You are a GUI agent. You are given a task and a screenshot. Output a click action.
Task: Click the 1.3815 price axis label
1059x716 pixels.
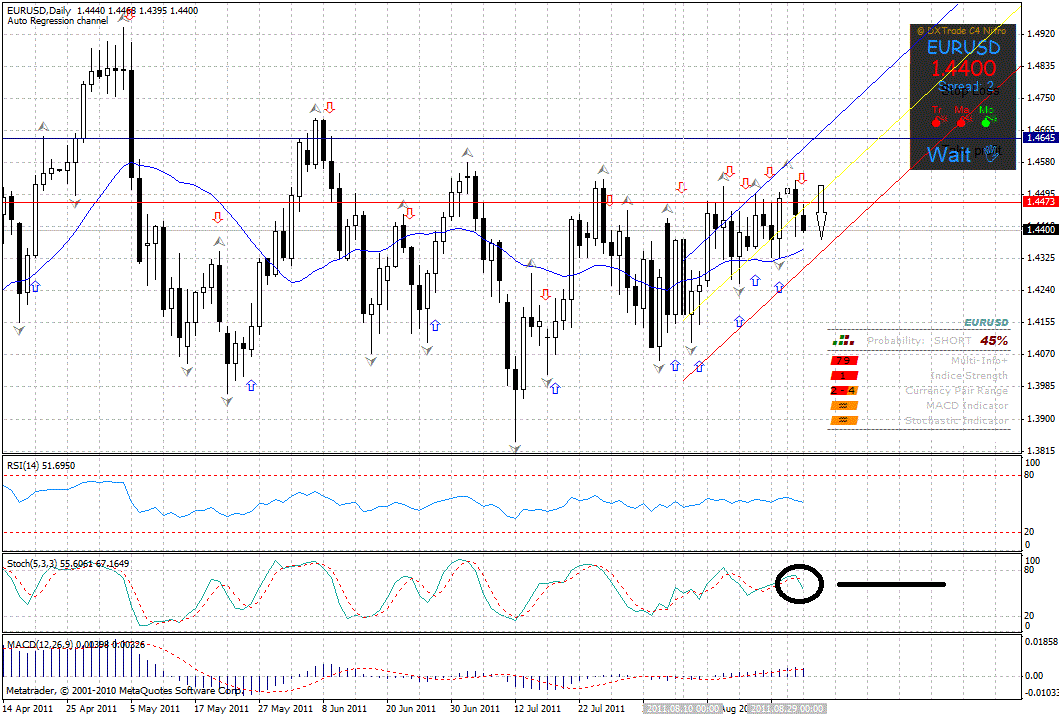click(1040, 450)
